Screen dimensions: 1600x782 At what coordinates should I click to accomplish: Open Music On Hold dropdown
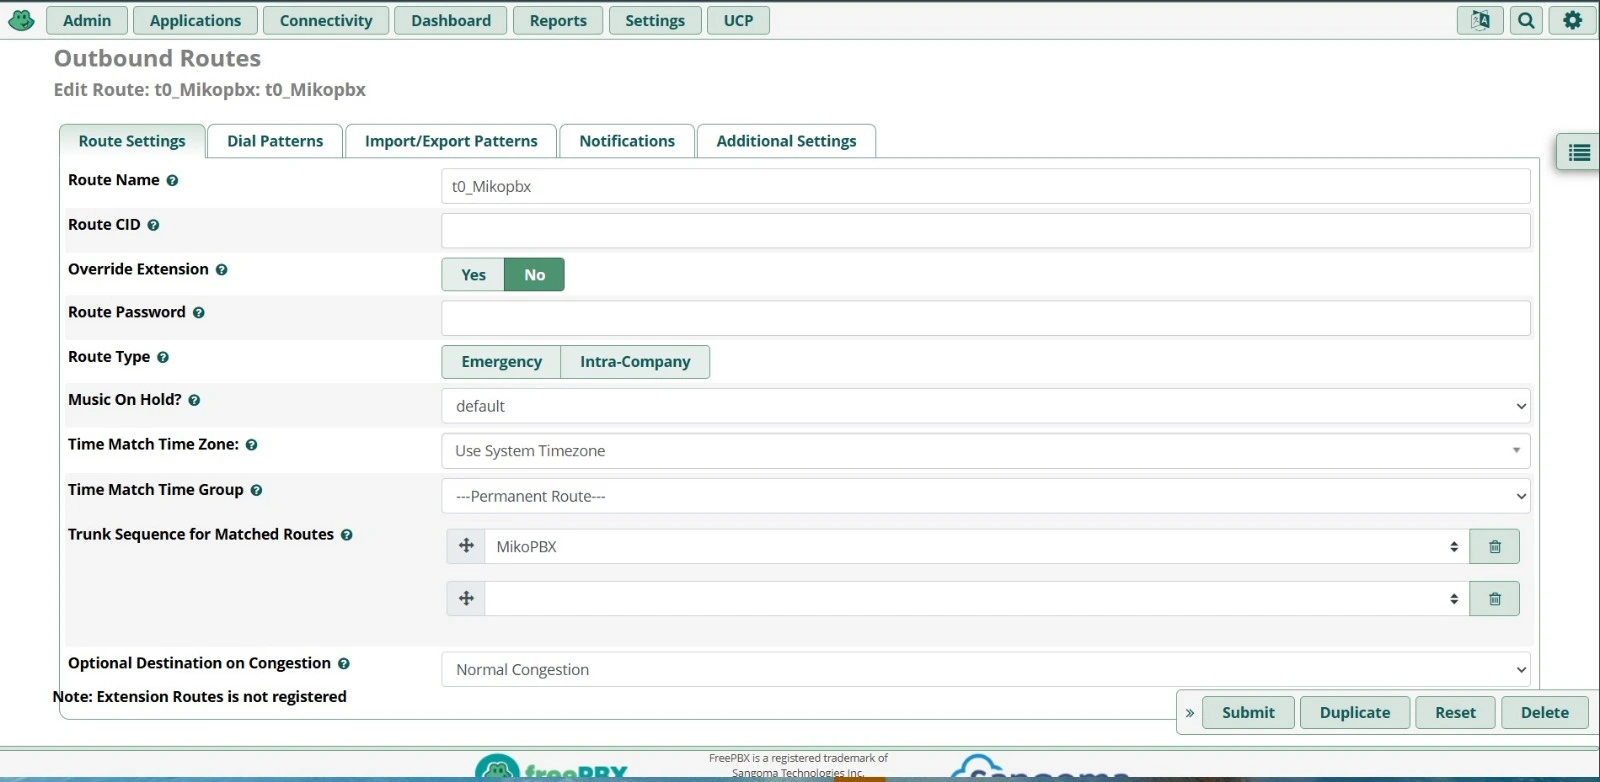pyautogui.click(x=986, y=406)
